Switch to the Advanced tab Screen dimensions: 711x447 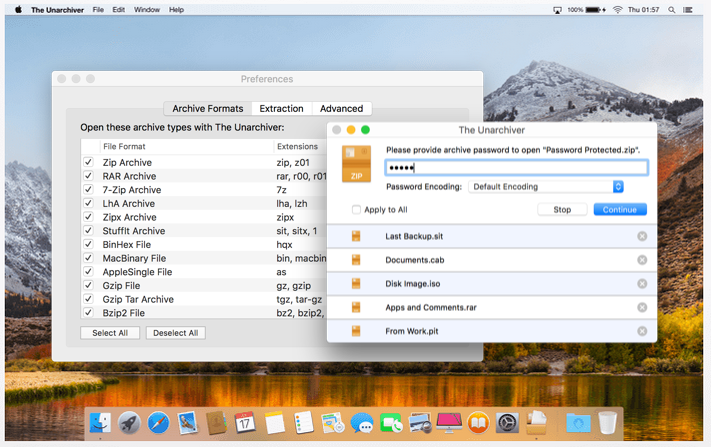coord(341,108)
